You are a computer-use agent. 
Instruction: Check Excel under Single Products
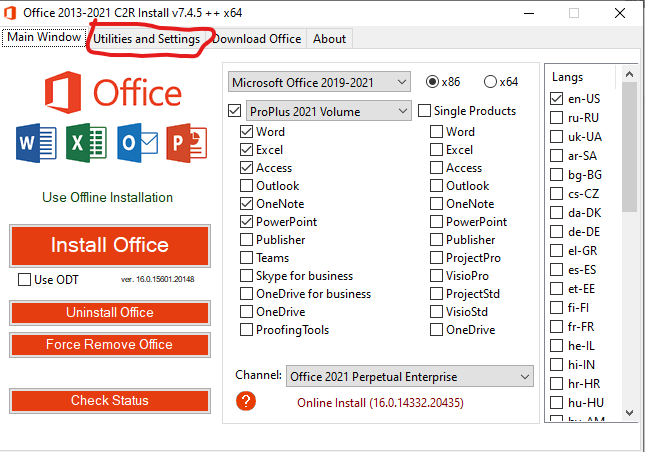click(436, 150)
